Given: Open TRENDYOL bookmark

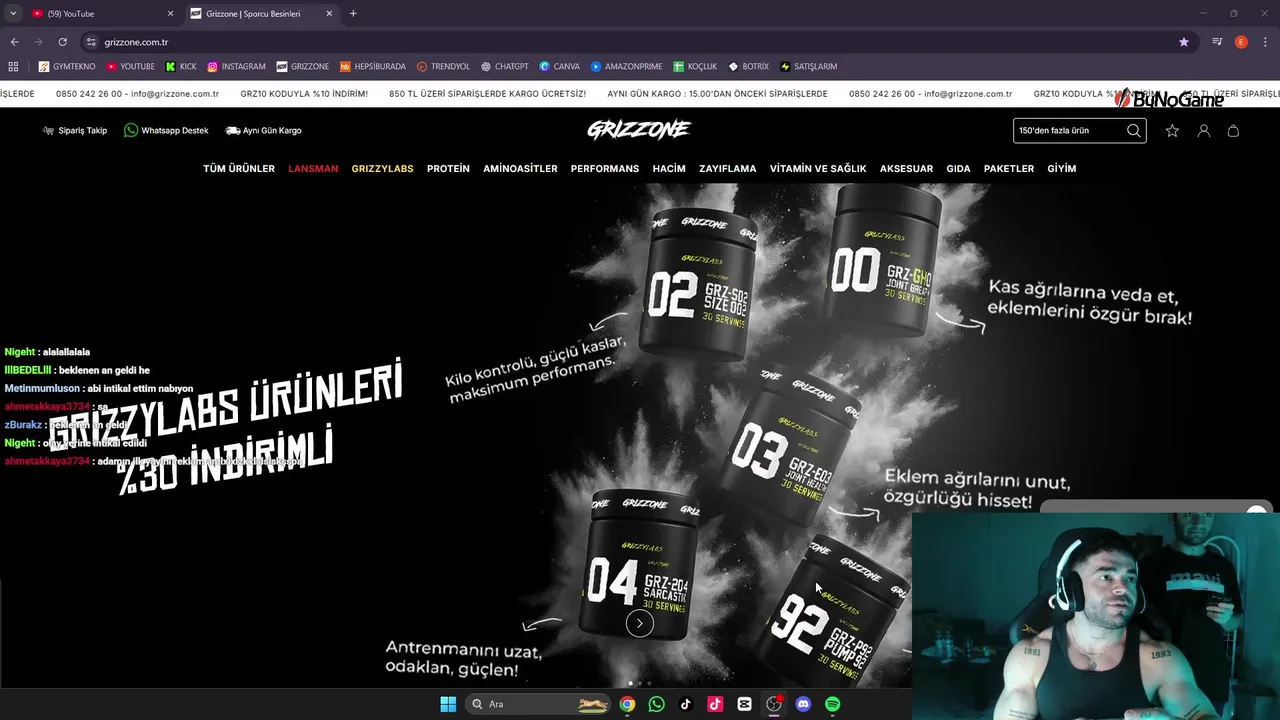Looking at the screenshot, I should pyautogui.click(x=443, y=66).
